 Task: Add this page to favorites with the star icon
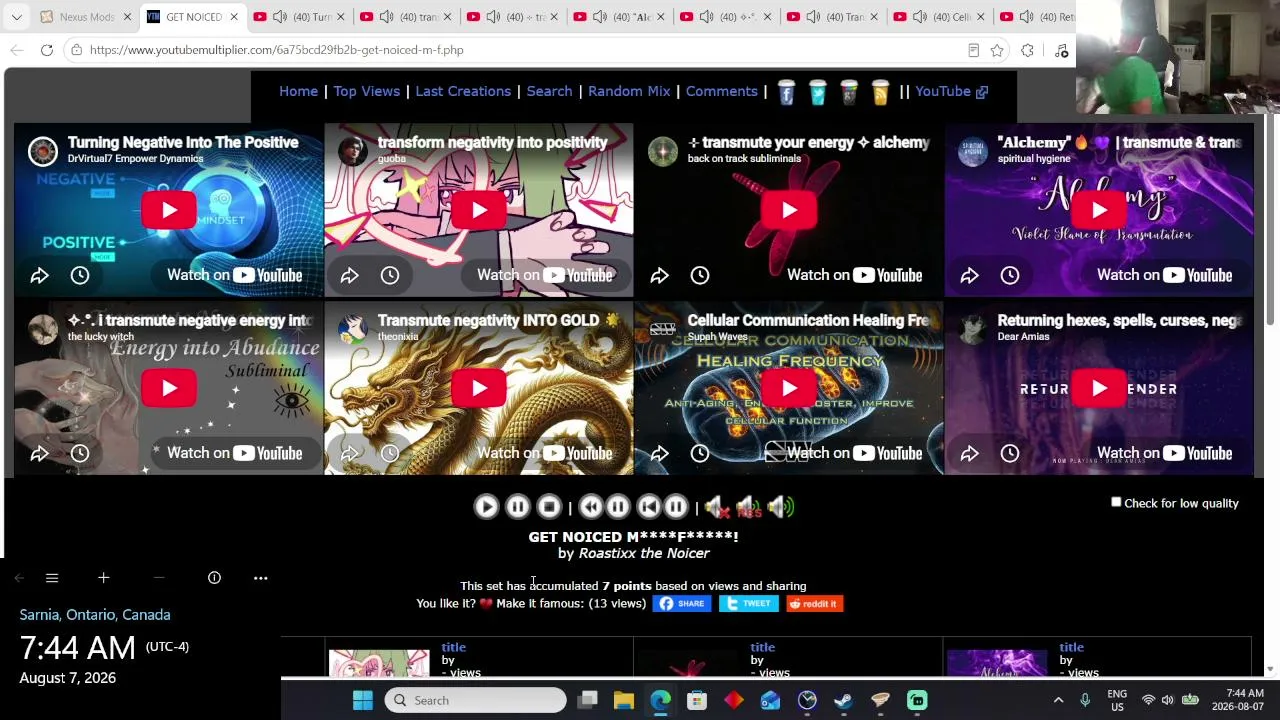pyautogui.click(x=997, y=50)
